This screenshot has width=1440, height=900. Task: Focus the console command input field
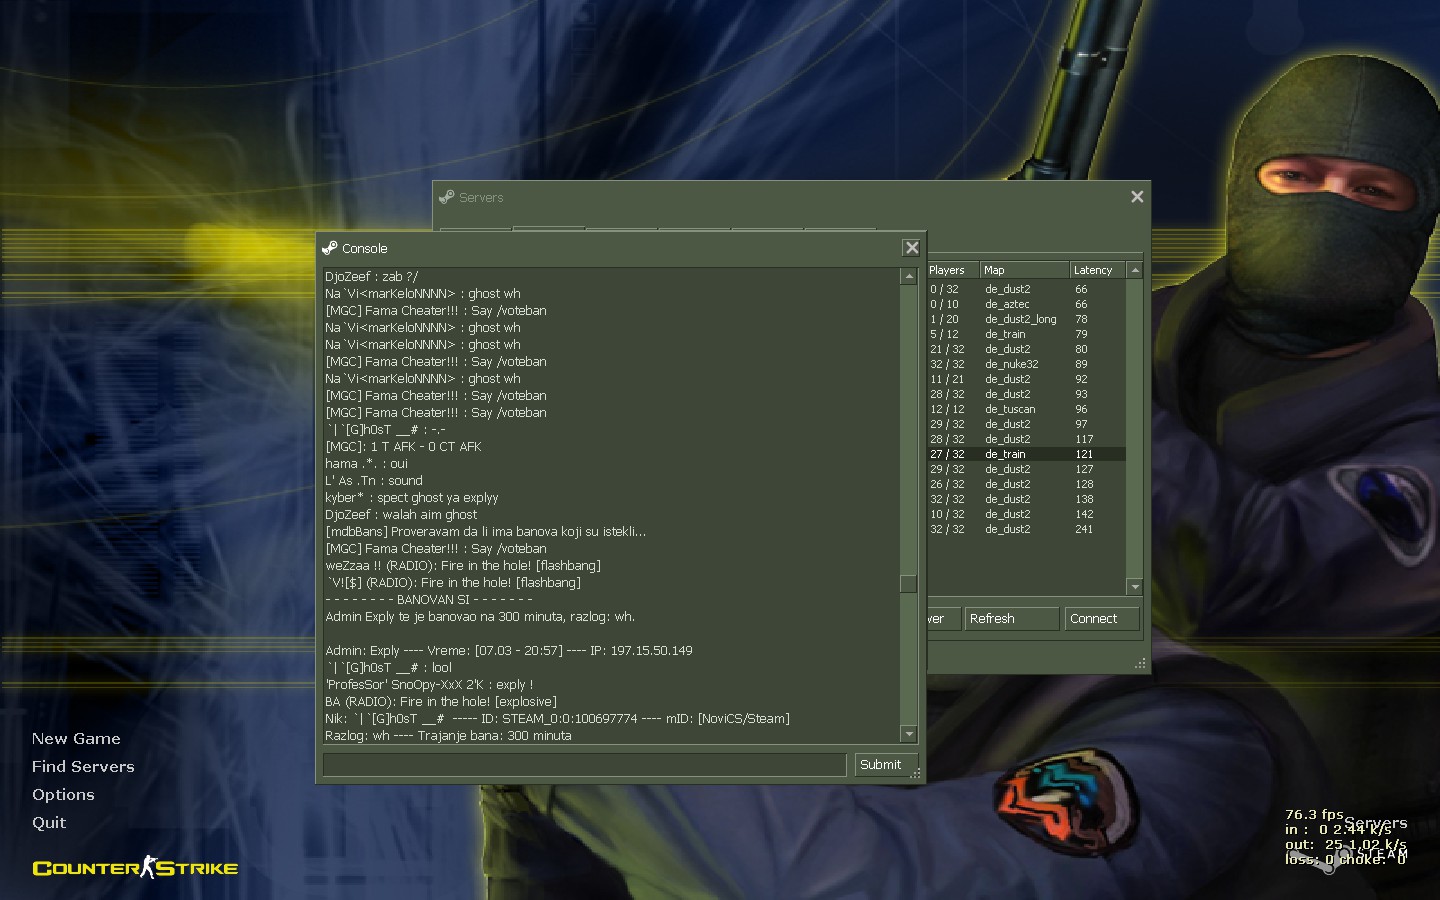[585, 765]
